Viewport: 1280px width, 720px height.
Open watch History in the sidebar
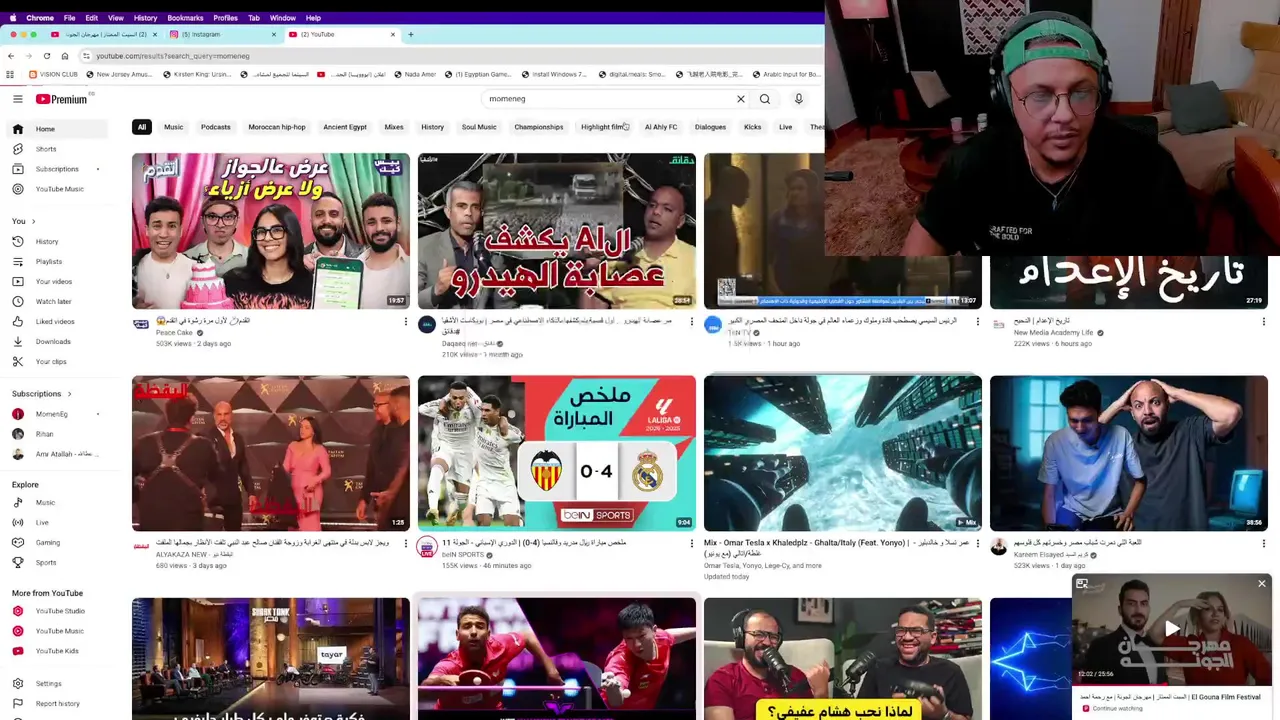57,241
